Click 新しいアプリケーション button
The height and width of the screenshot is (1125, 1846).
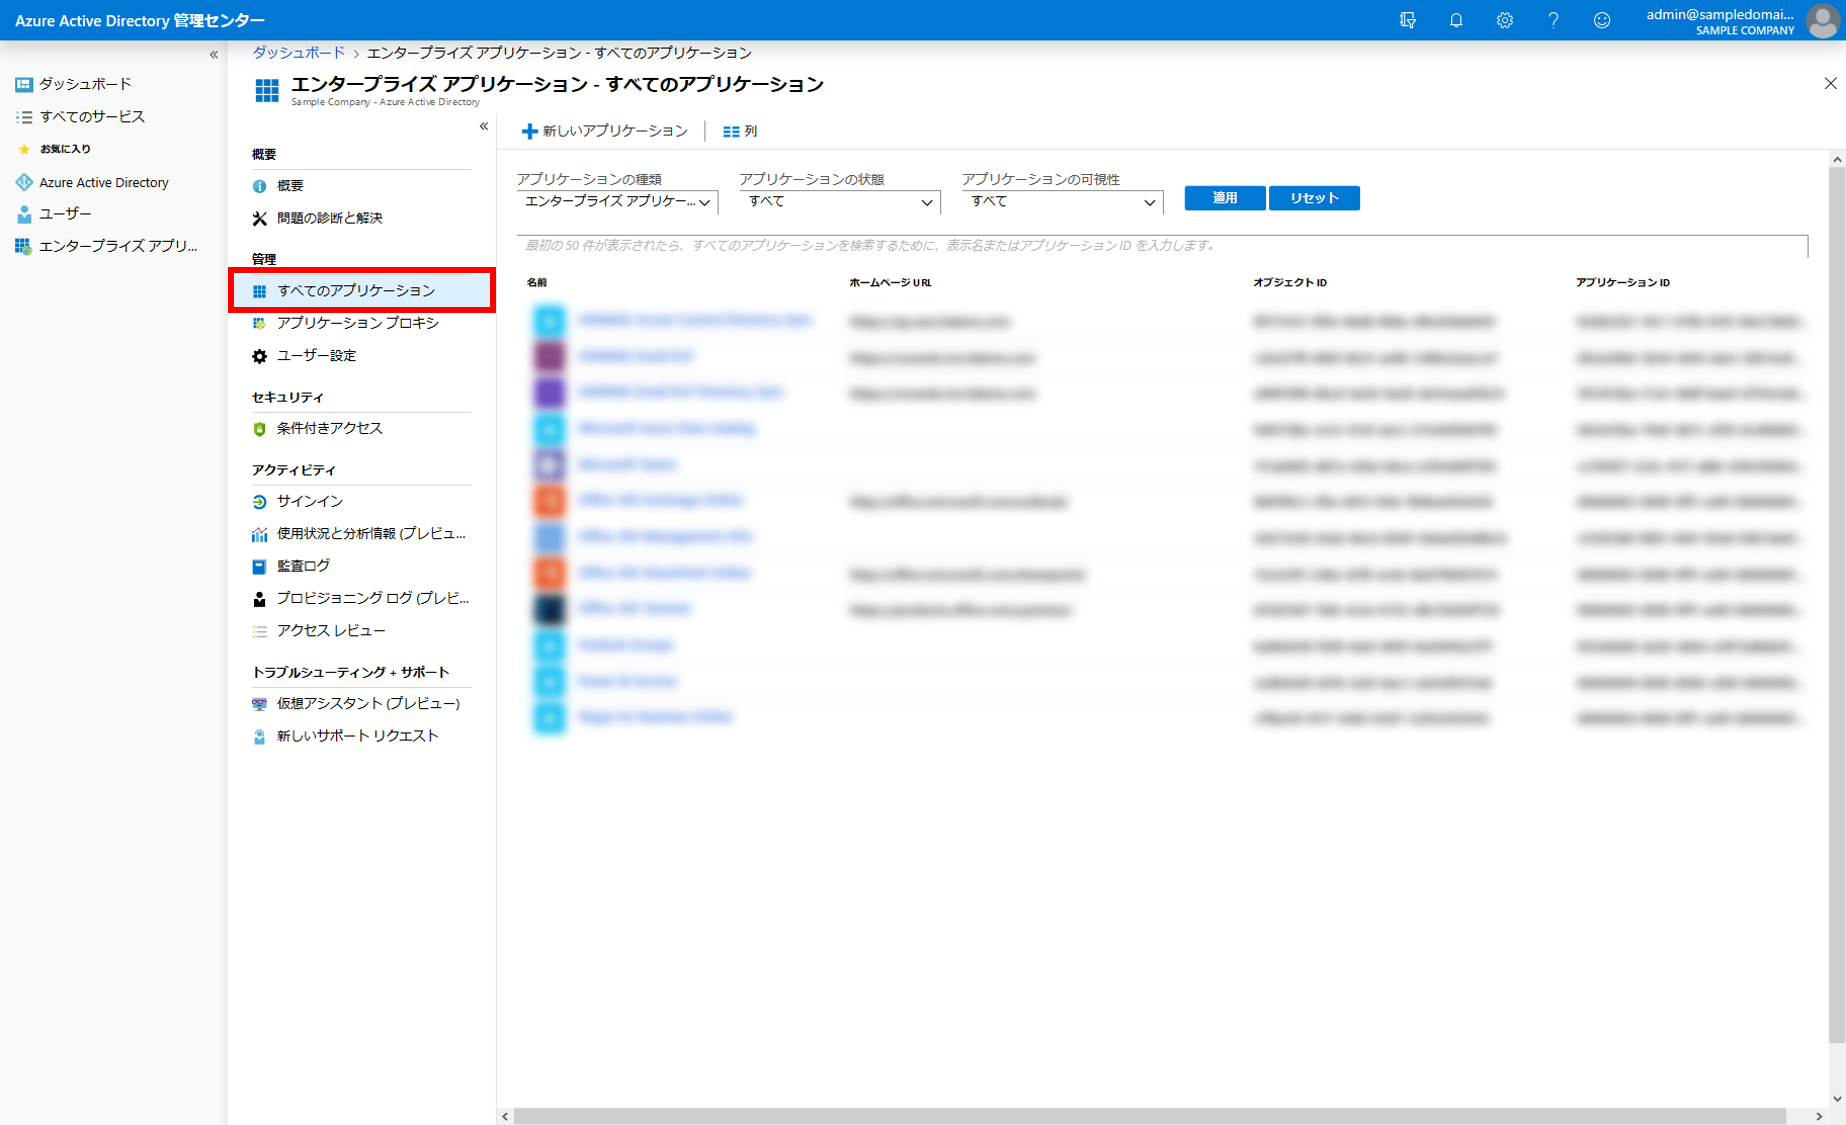[605, 131]
